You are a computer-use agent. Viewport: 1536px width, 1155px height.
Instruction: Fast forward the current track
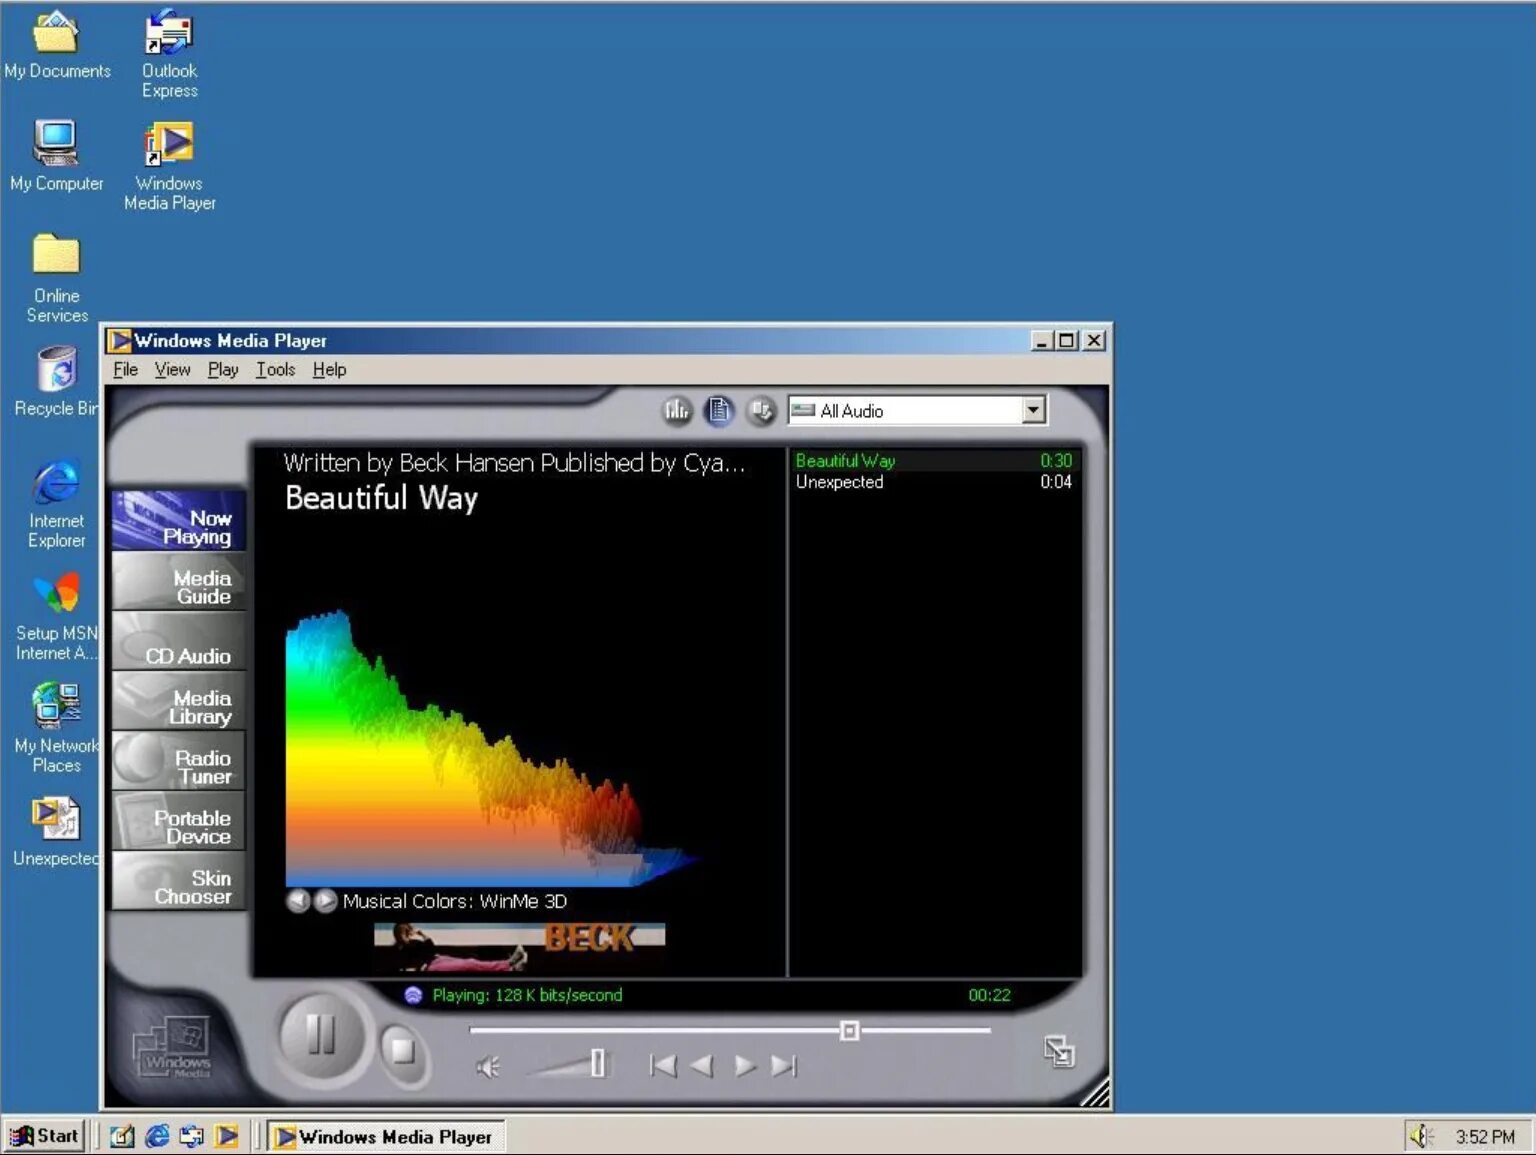click(744, 1066)
